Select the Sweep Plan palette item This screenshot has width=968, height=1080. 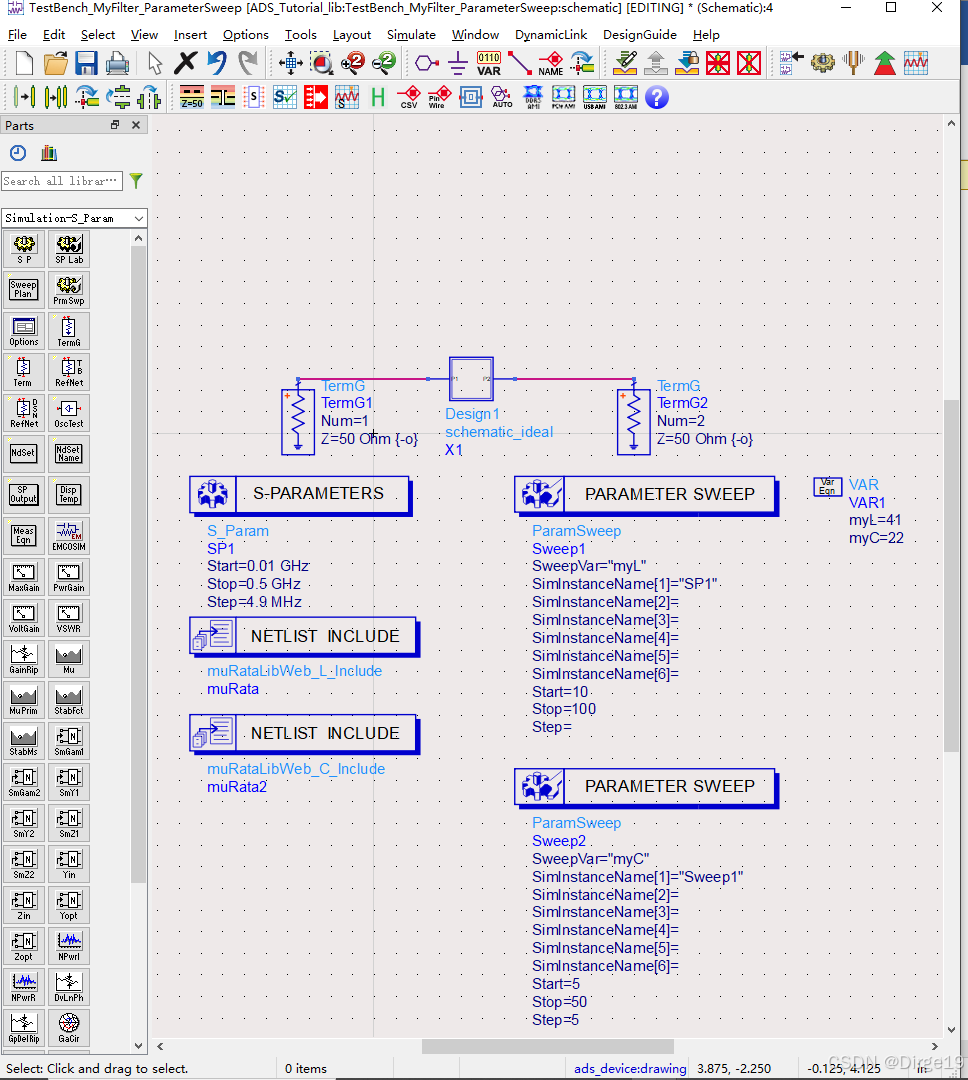[23, 289]
